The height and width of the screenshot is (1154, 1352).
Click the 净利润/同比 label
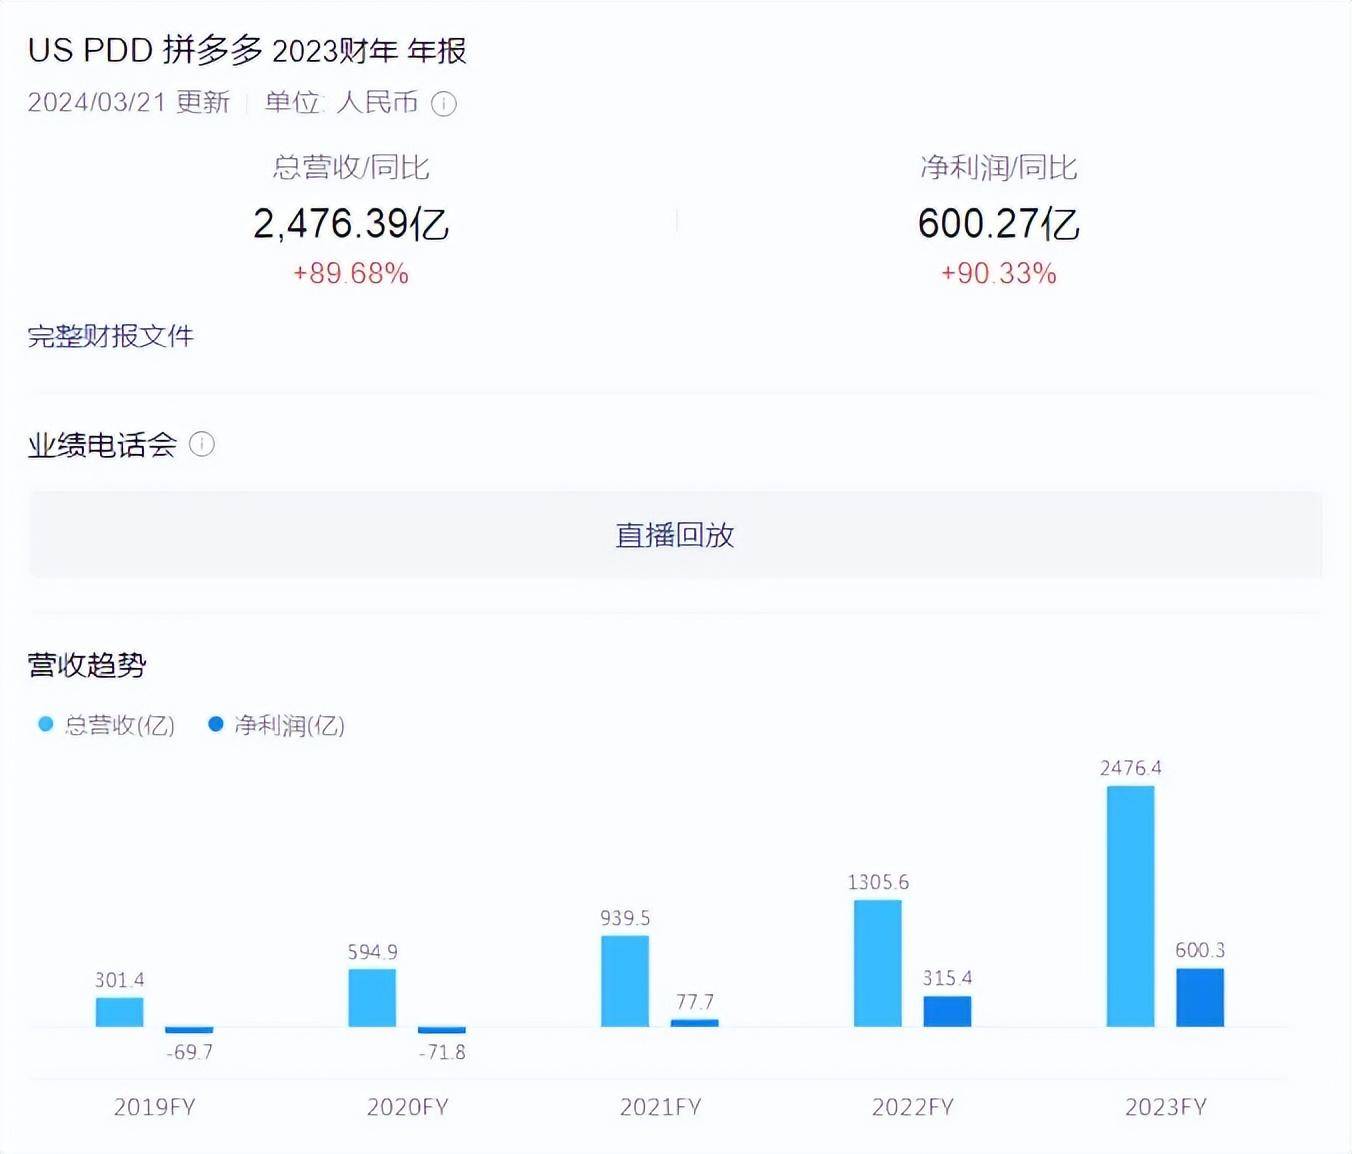[999, 167]
